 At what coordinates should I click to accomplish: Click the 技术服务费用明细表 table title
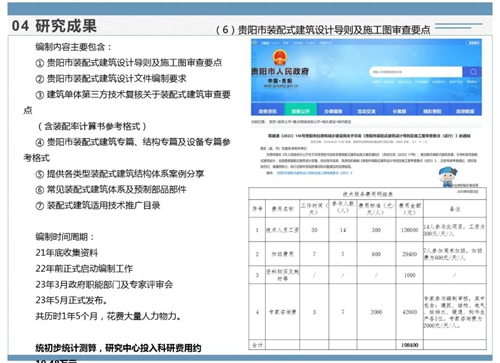pos(368,194)
